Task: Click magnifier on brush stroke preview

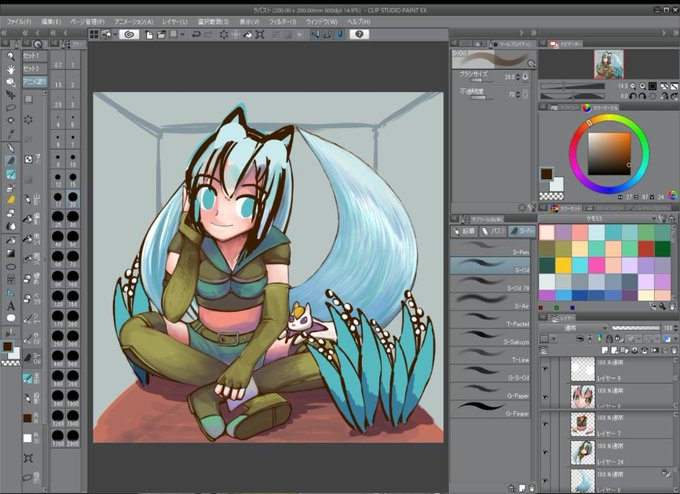Action: [531, 64]
